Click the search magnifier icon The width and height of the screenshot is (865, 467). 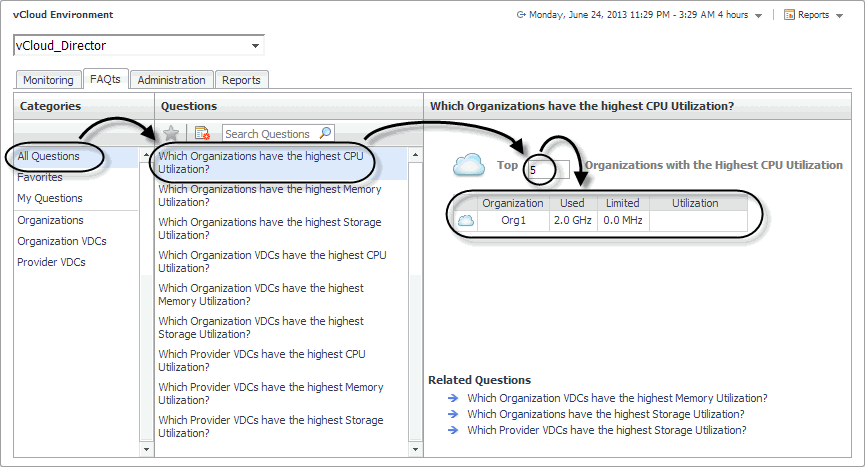(325, 133)
